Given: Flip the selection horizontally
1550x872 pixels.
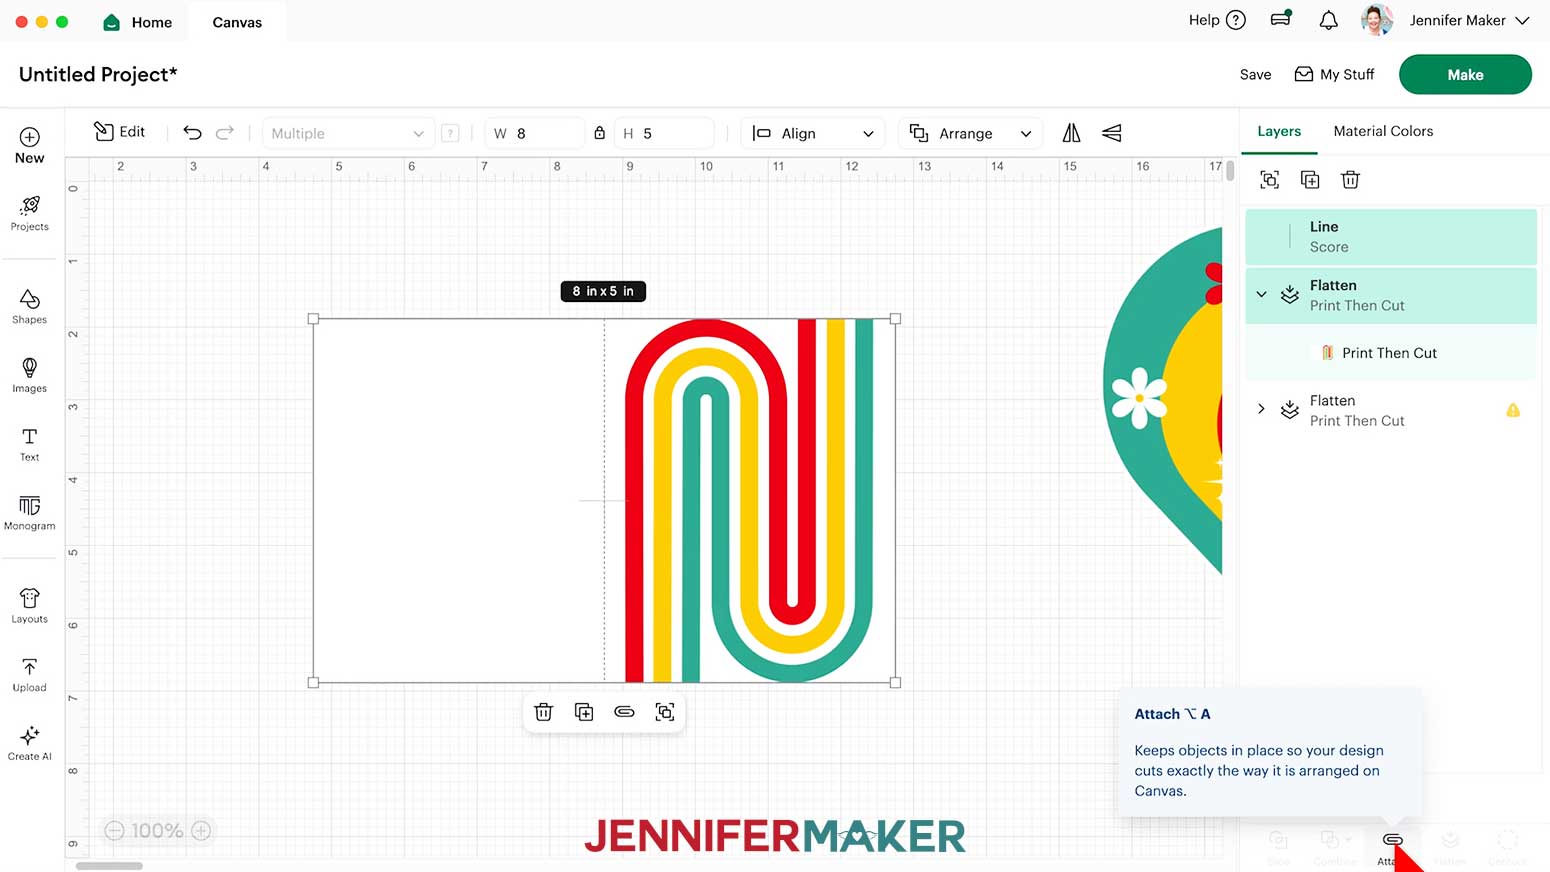Looking at the screenshot, I should pos(1071,133).
